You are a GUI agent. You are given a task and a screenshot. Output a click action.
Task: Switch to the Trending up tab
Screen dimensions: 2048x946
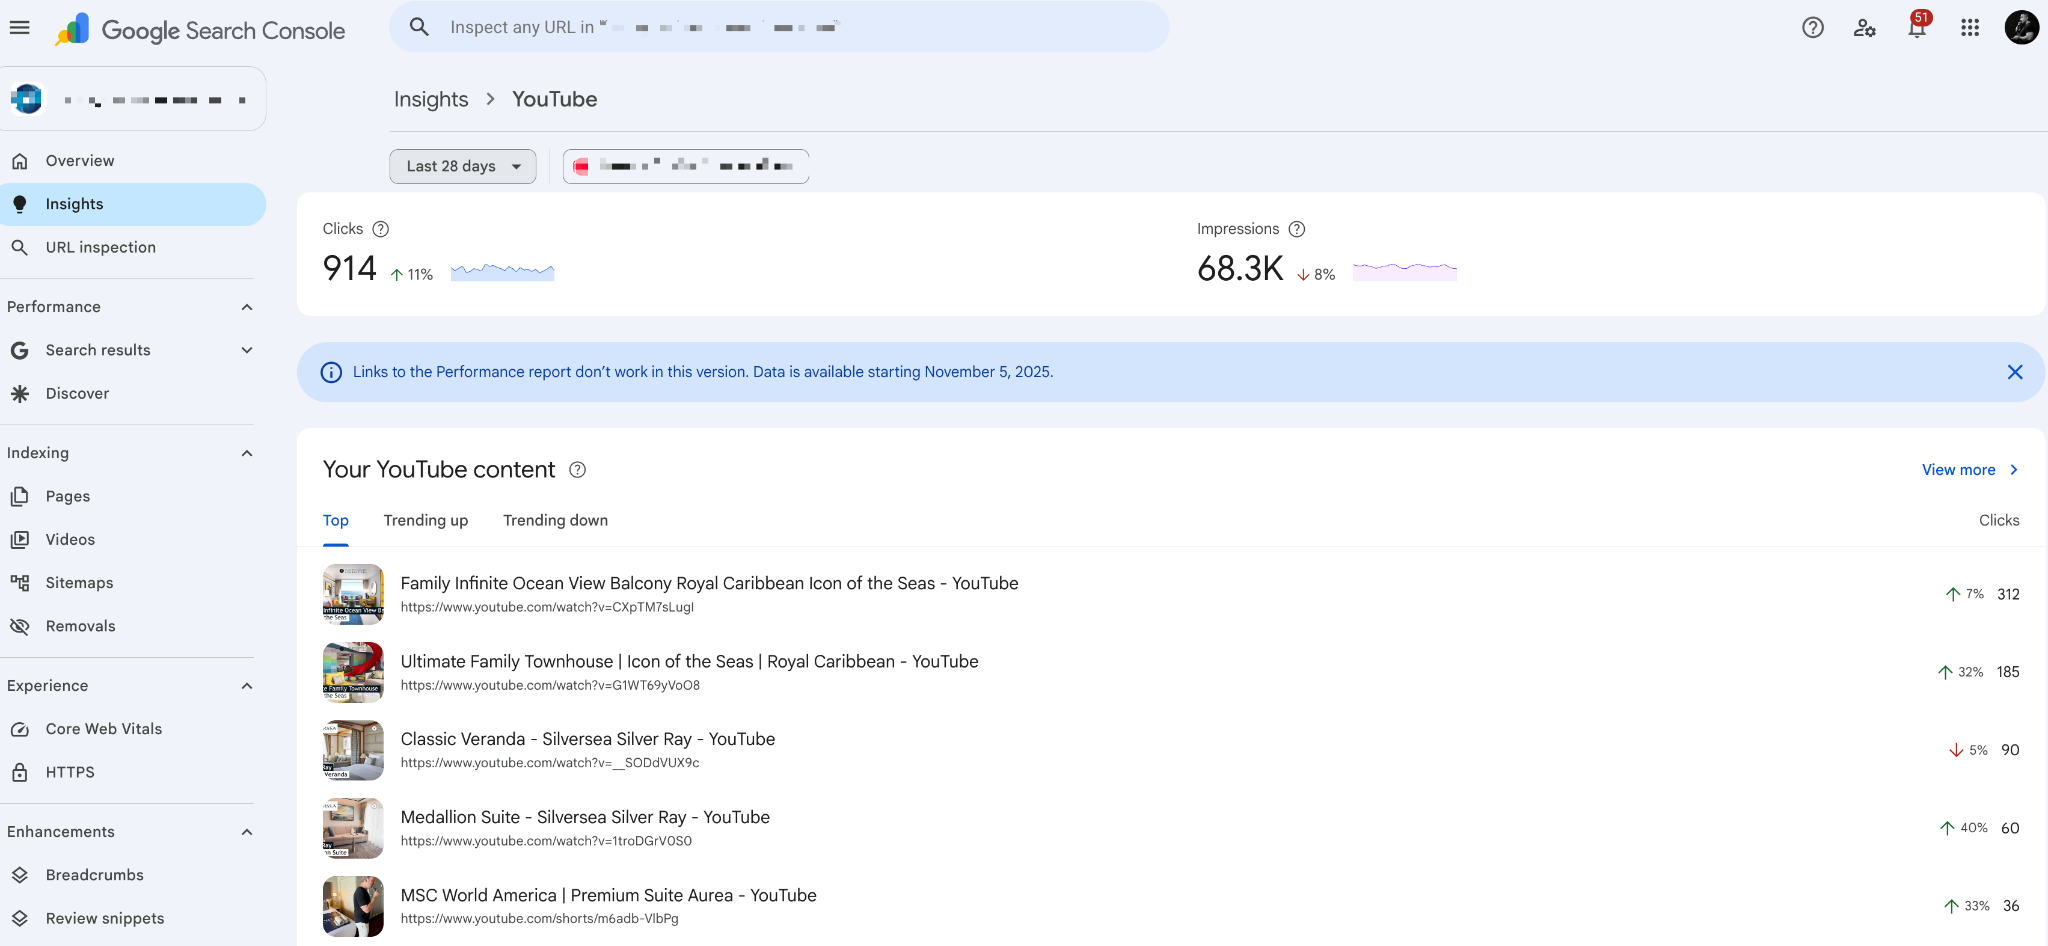click(426, 521)
